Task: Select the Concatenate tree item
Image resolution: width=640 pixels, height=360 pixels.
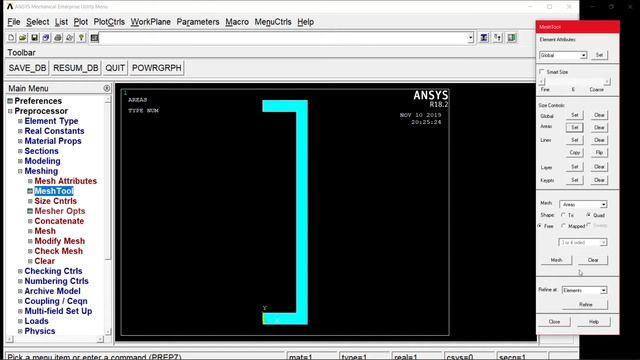Action: 59,221
